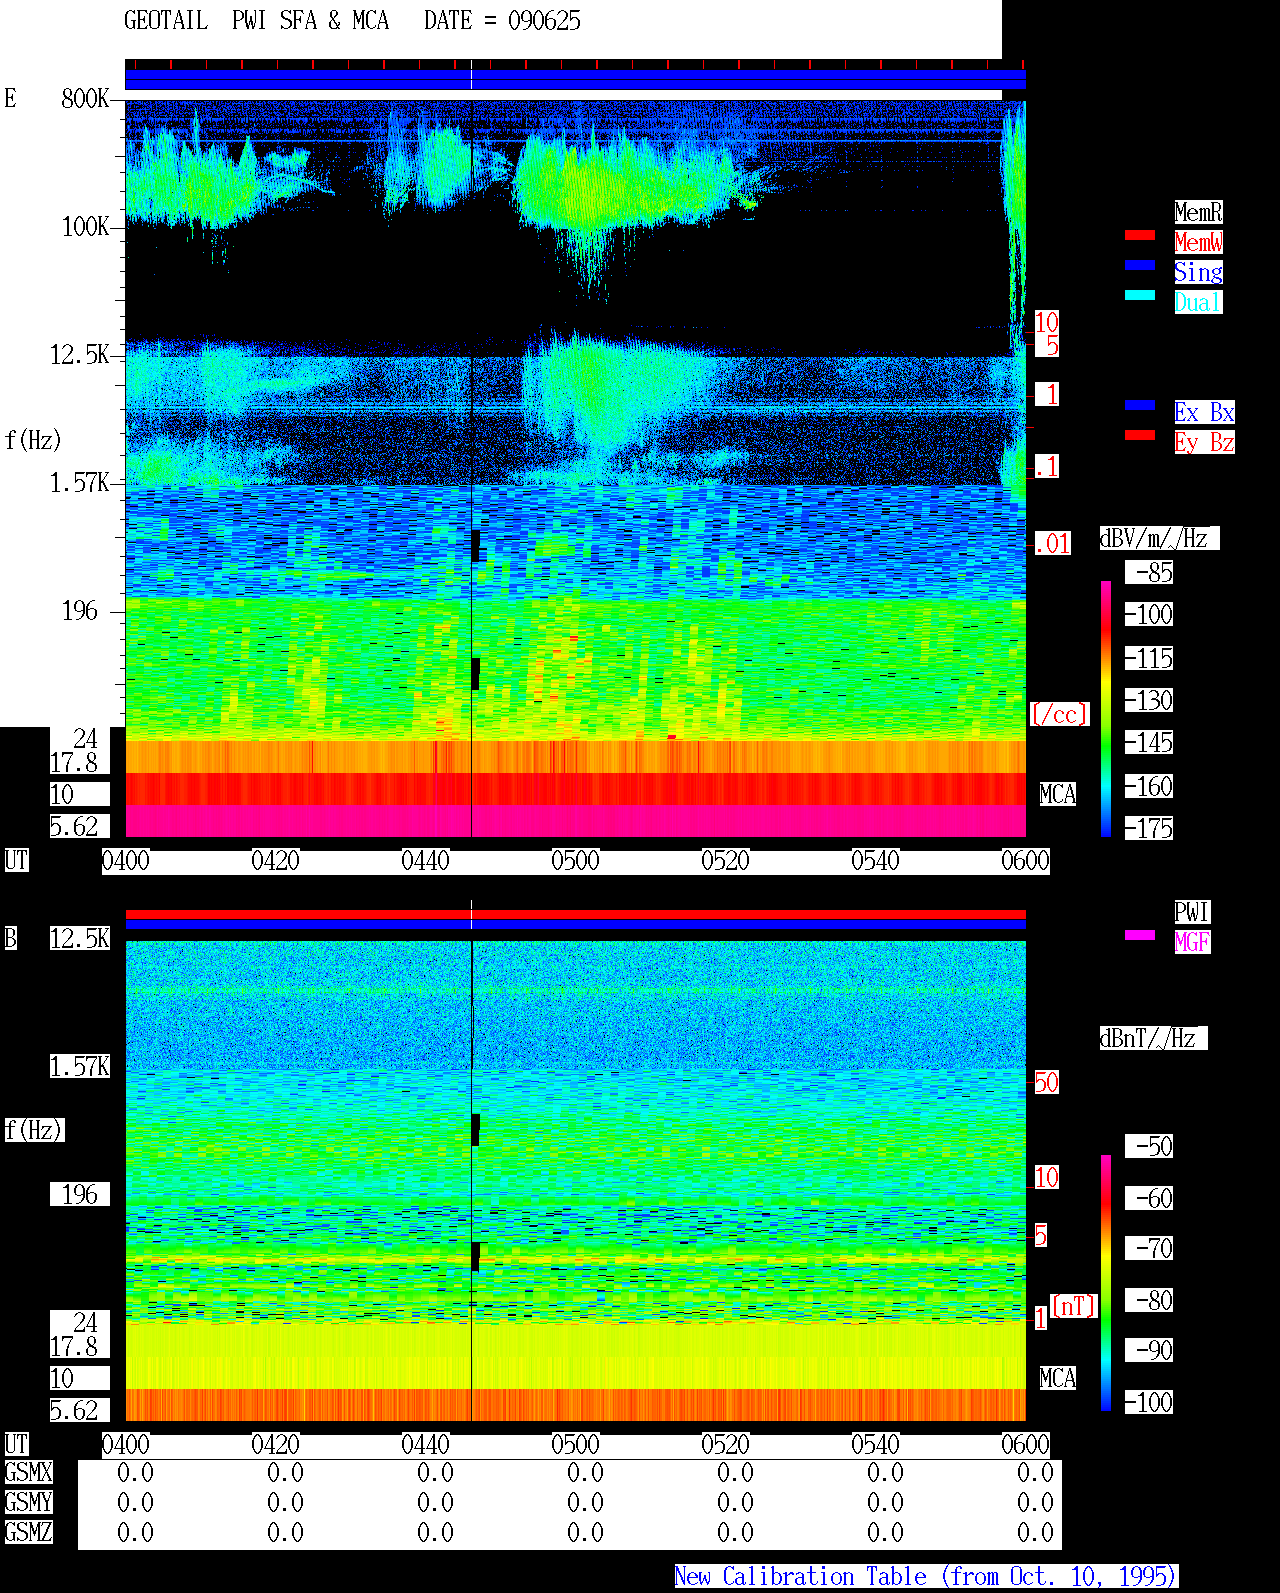Click the 196 label in B panel
The height and width of the screenshot is (1593, 1280).
(80, 1194)
